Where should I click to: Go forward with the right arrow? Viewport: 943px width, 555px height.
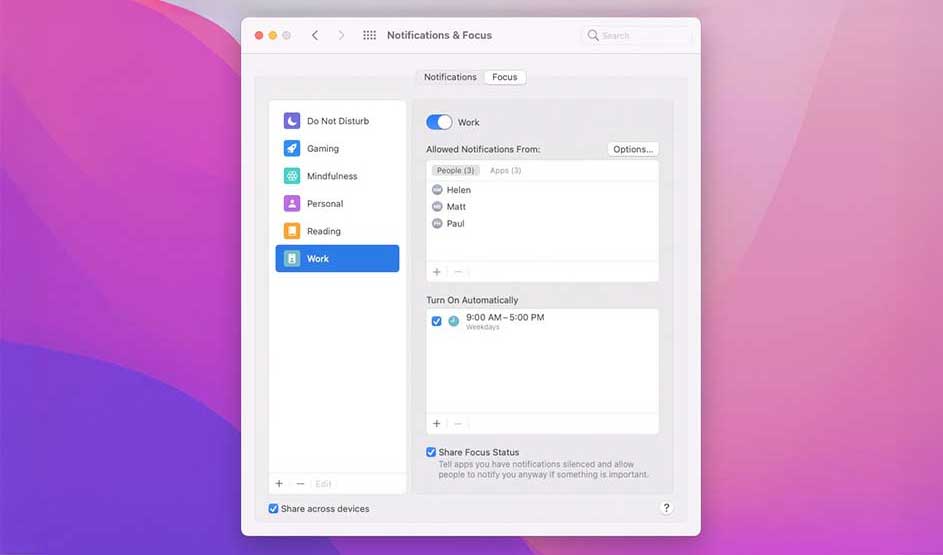click(341, 35)
